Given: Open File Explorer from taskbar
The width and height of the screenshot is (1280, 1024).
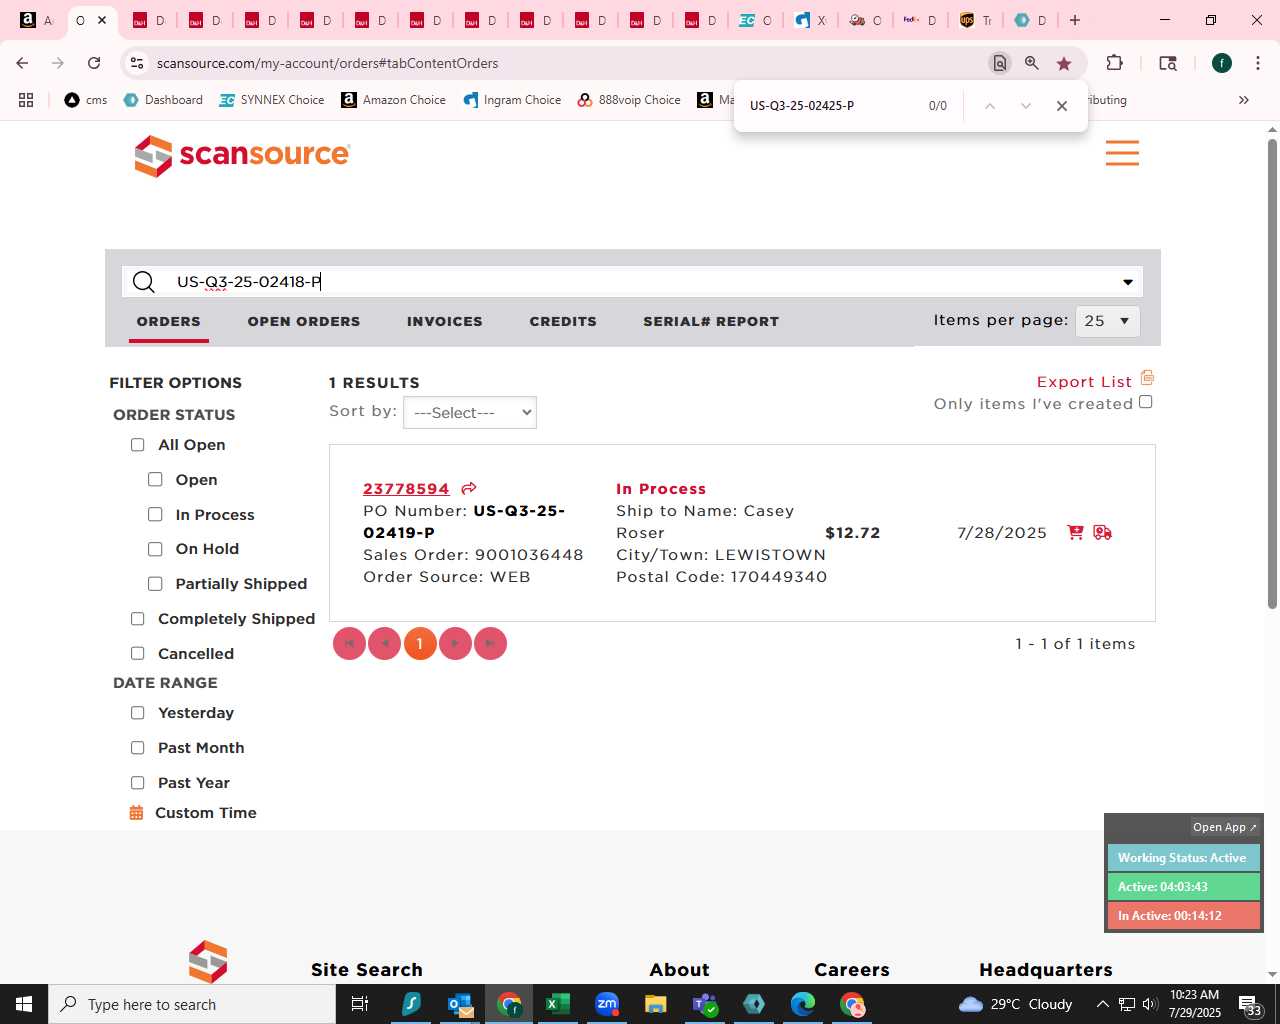Looking at the screenshot, I should click(x=656, y=1004).
